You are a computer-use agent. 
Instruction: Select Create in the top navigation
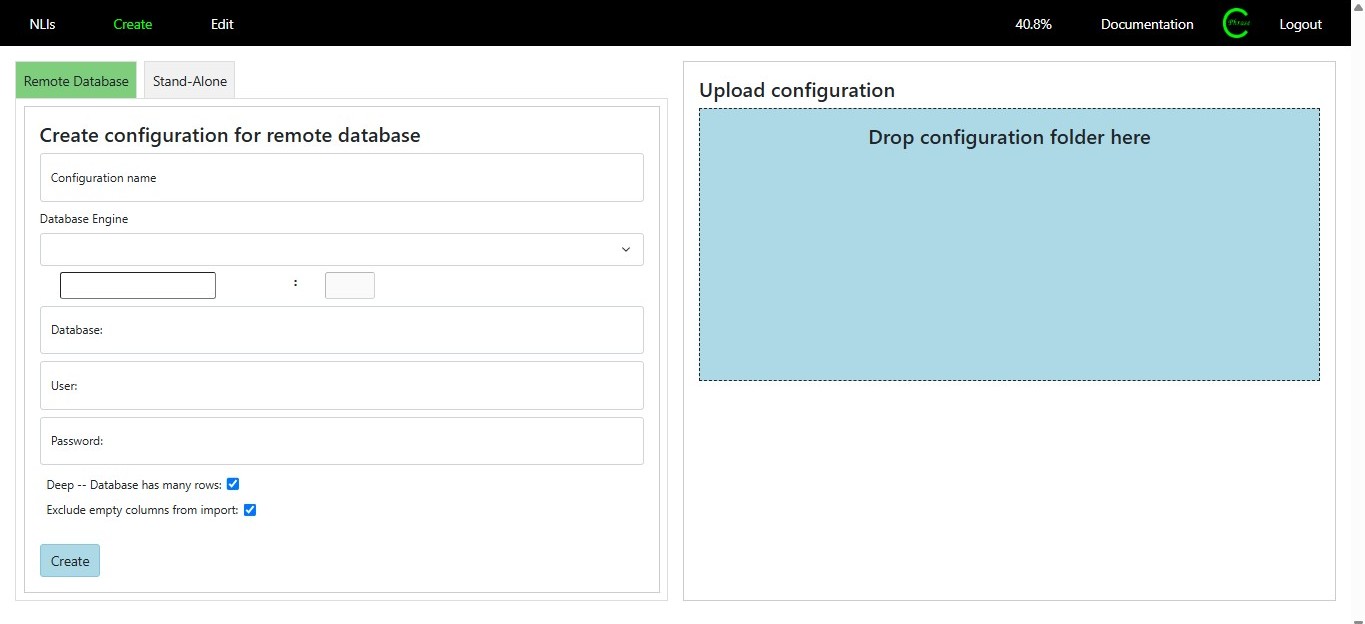coord(132,24)
